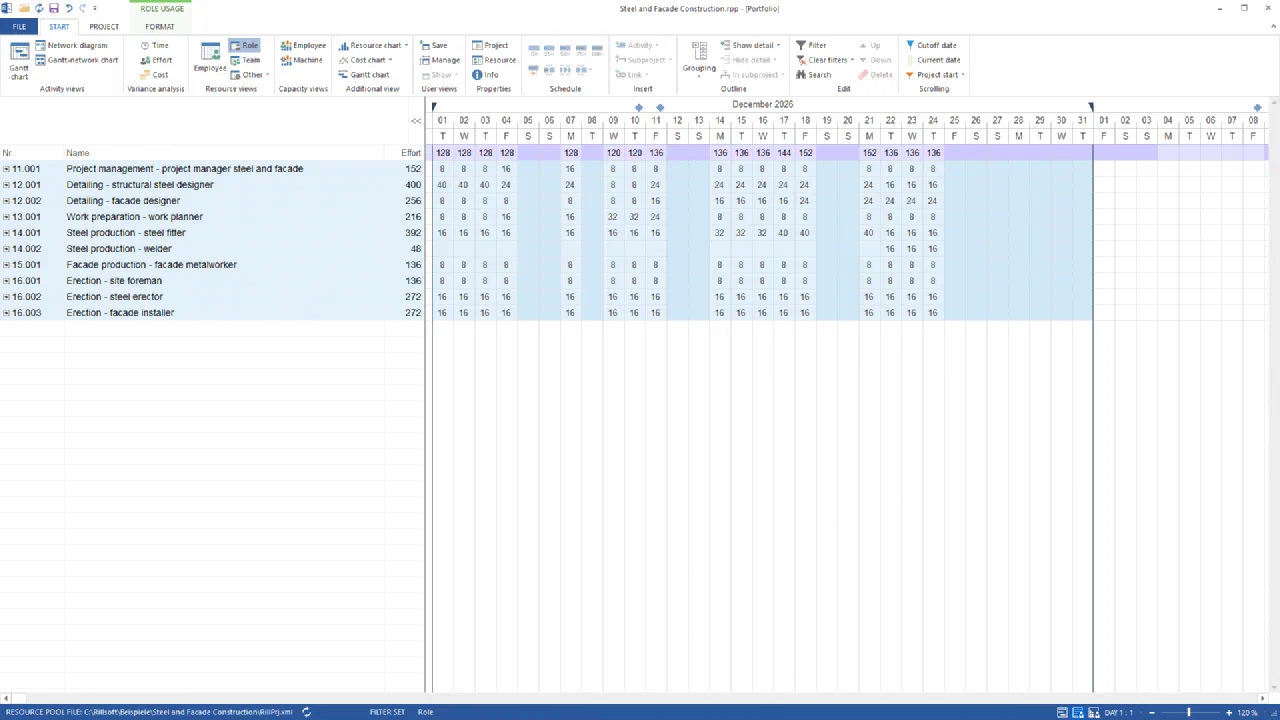Open Employee capacity view
The width and height of the screenshot is (1280, 720).
pyautogui.click(x=303, y=45)
